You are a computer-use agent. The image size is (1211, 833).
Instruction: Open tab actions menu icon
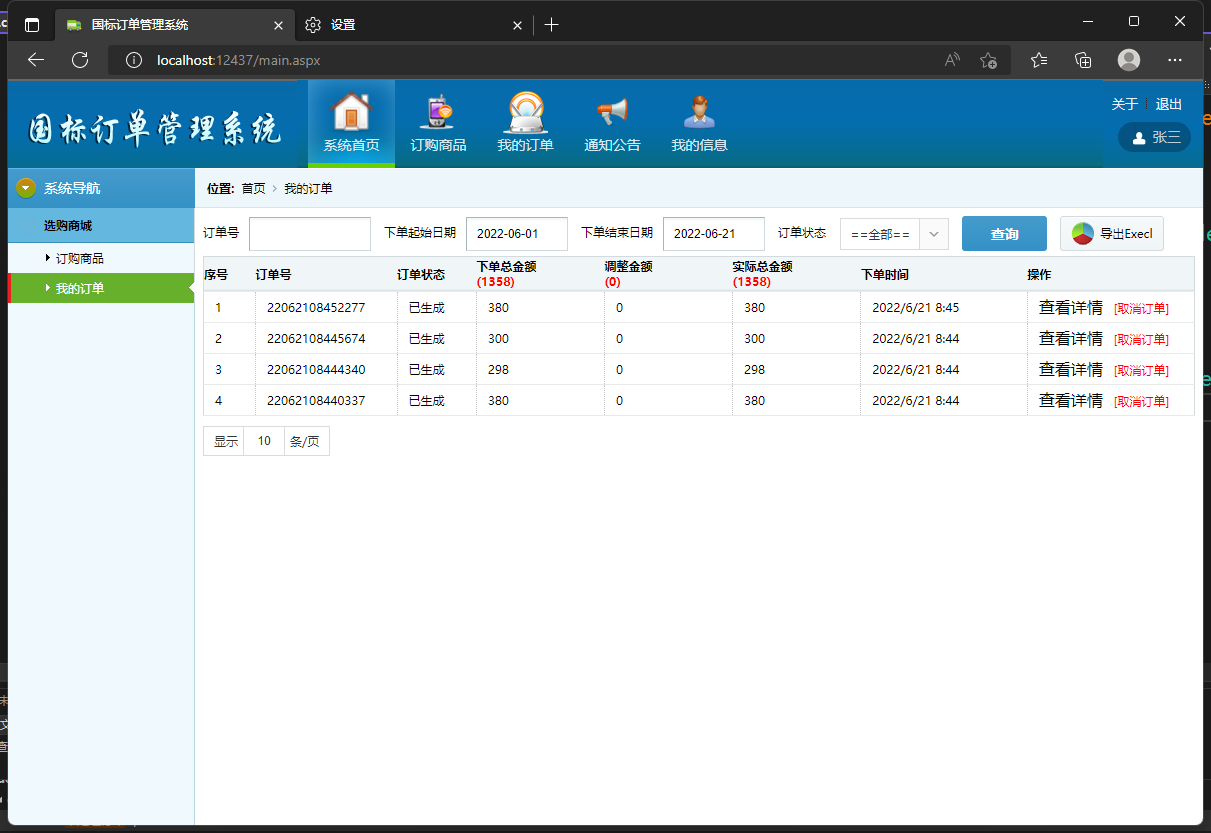(x=32, y=24)
